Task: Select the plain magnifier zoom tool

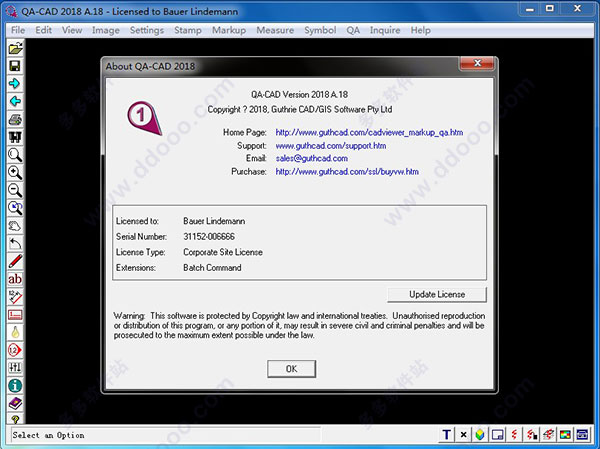Action: [x=15, y=155]
